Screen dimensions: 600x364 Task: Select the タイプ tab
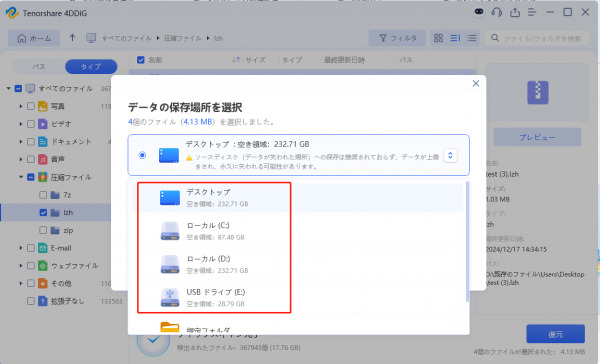coord(91,67)
